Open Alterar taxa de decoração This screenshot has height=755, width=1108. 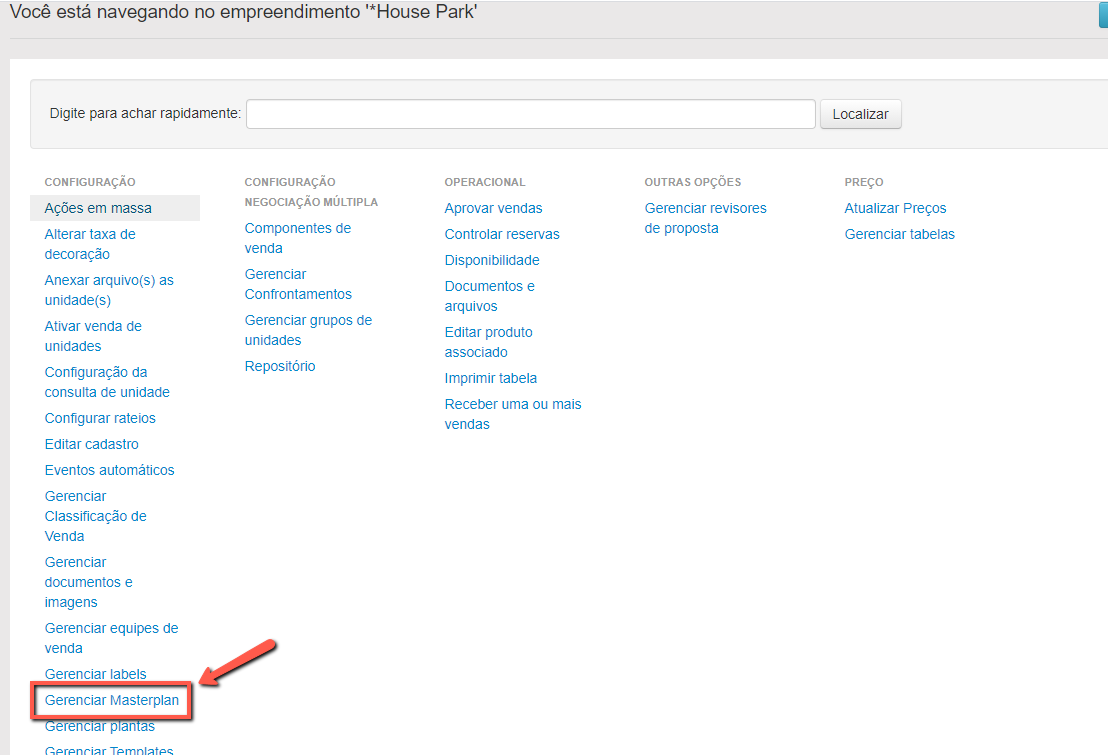pyautogui.click(x=90, y=244)
